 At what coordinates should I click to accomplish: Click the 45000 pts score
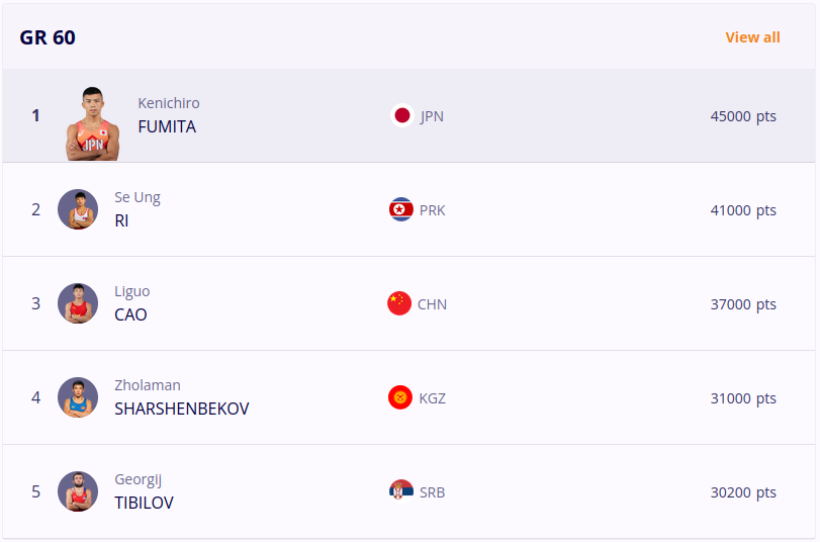coord(743,116)
